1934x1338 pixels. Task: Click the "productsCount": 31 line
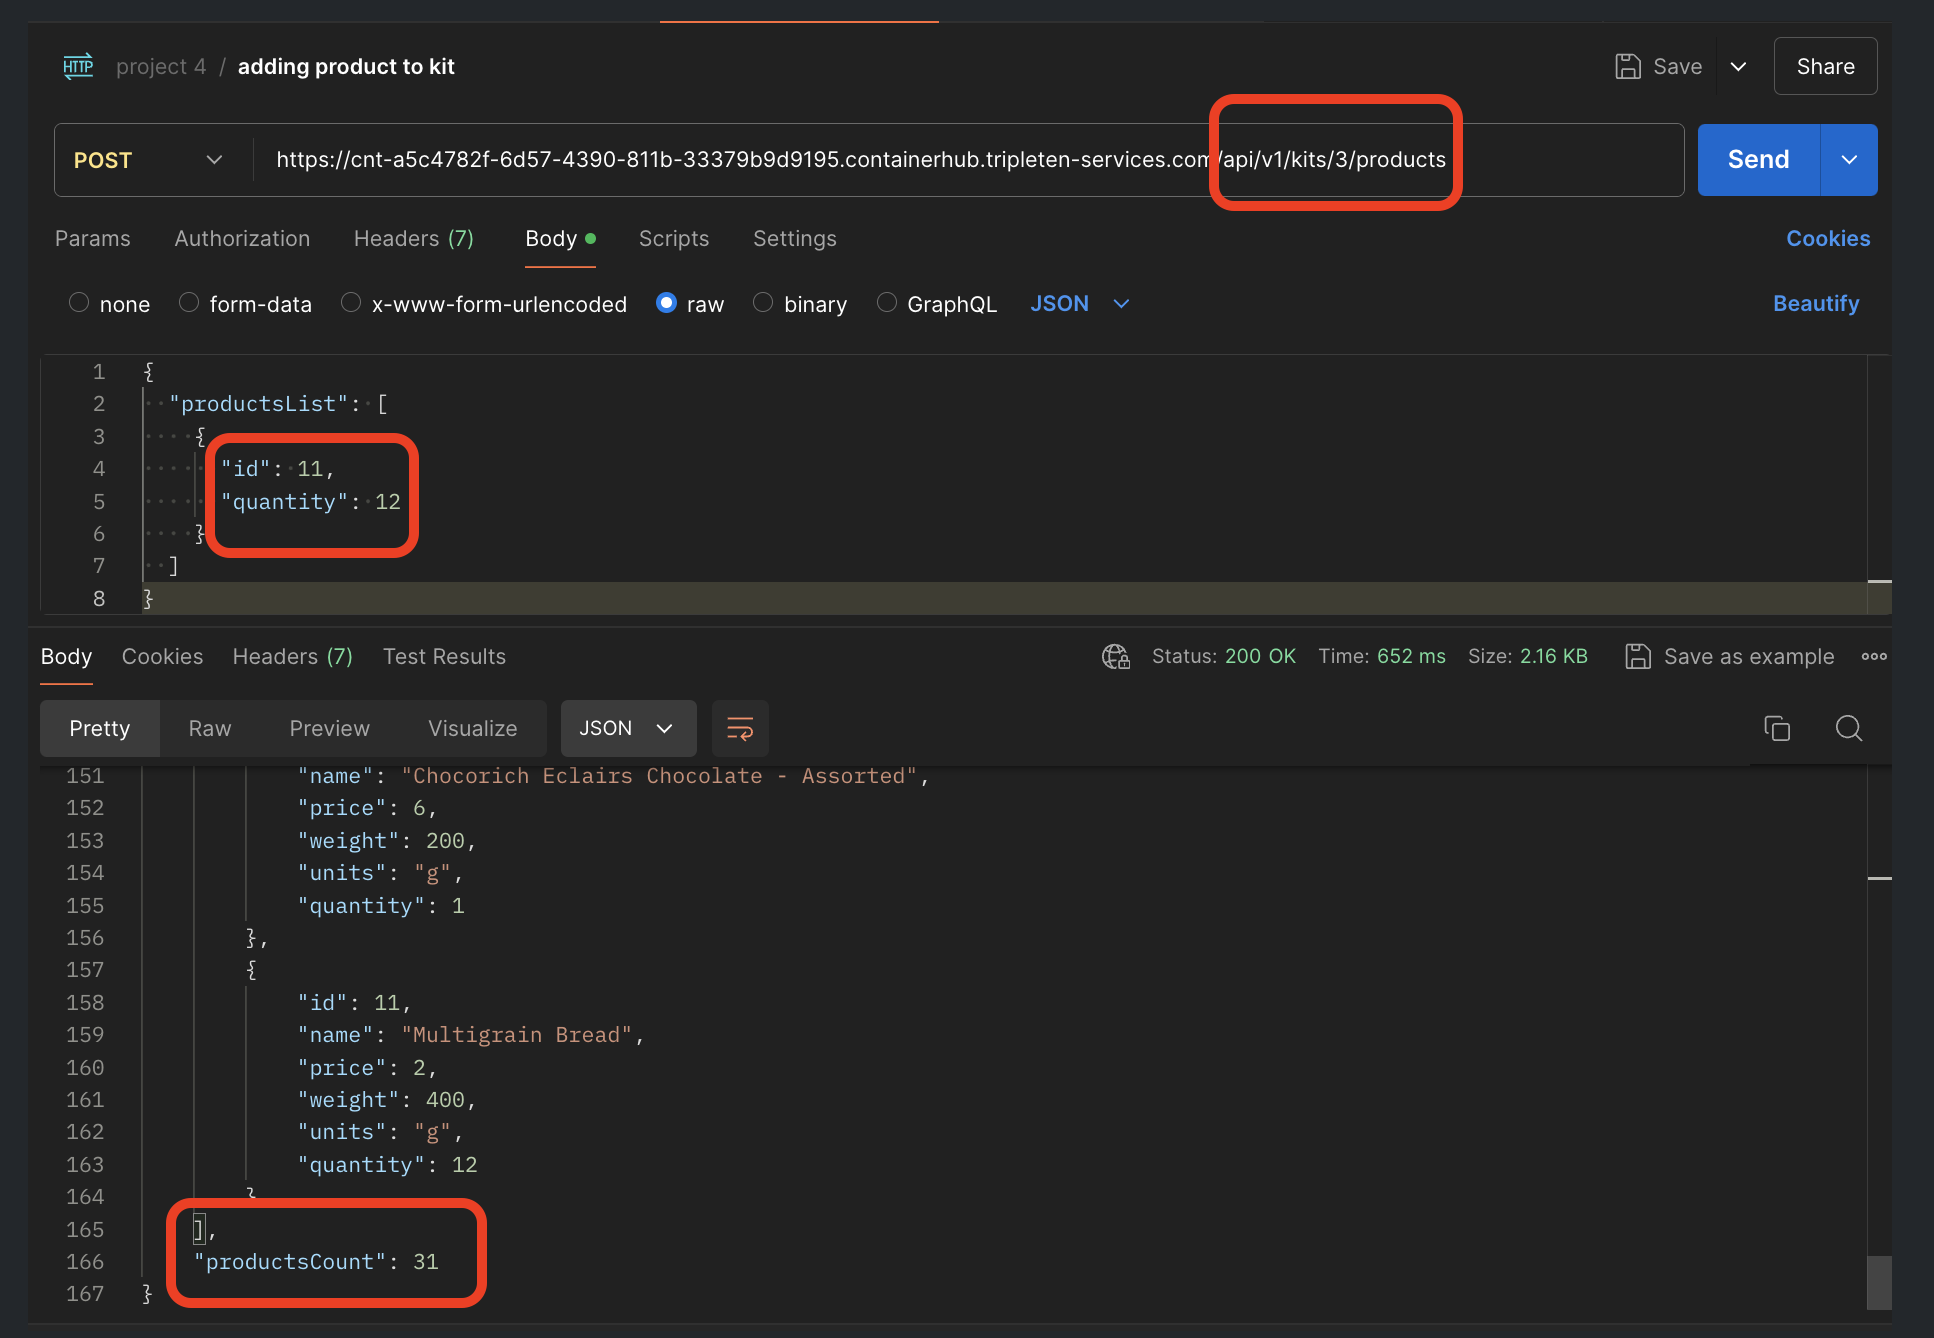(x=316, y=1262)
